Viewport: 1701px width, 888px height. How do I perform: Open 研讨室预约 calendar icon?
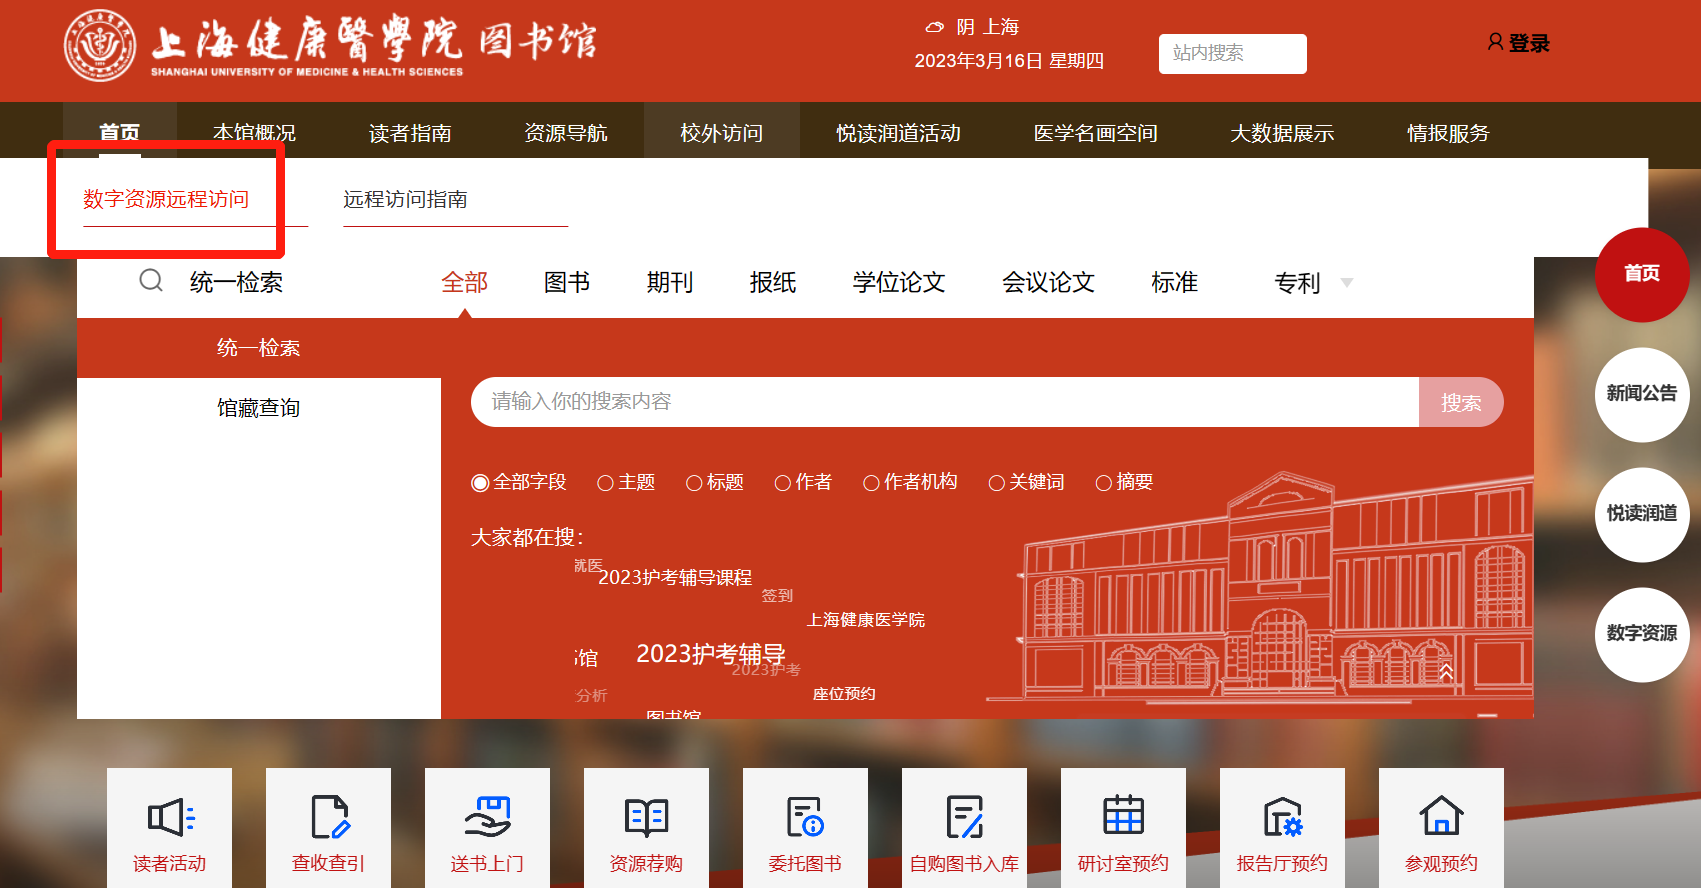click(1123, 815)
